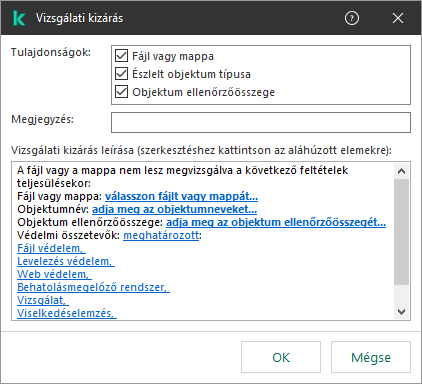Click the meghatározott link
The height and width of the screenshot is (384, 422).
[x=161, y=235]
